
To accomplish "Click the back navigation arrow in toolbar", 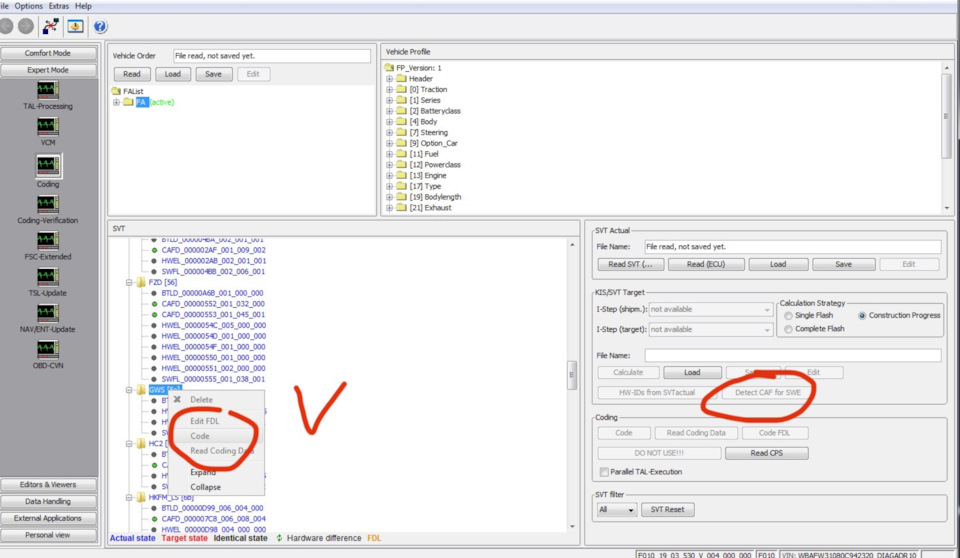I will [6, 26].
